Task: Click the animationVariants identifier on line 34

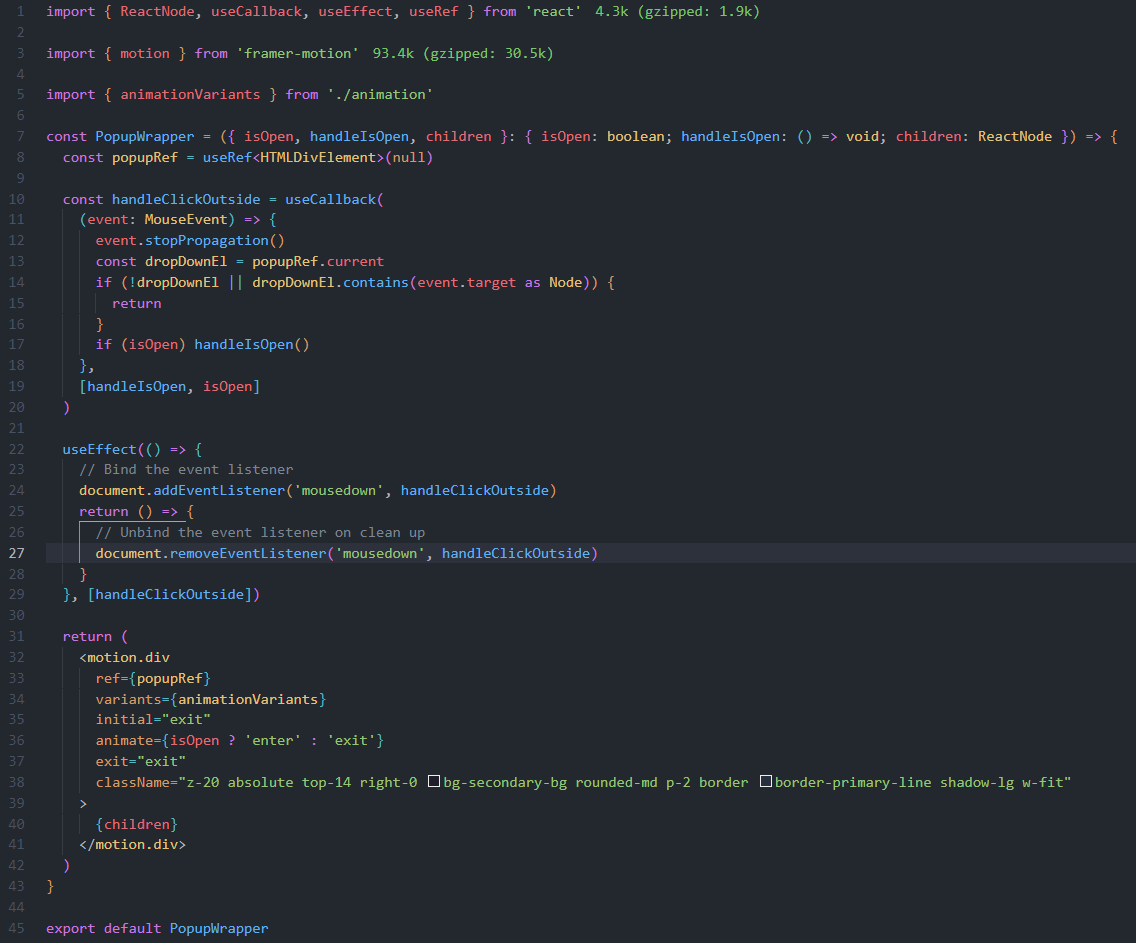Action: click(250, 698)
